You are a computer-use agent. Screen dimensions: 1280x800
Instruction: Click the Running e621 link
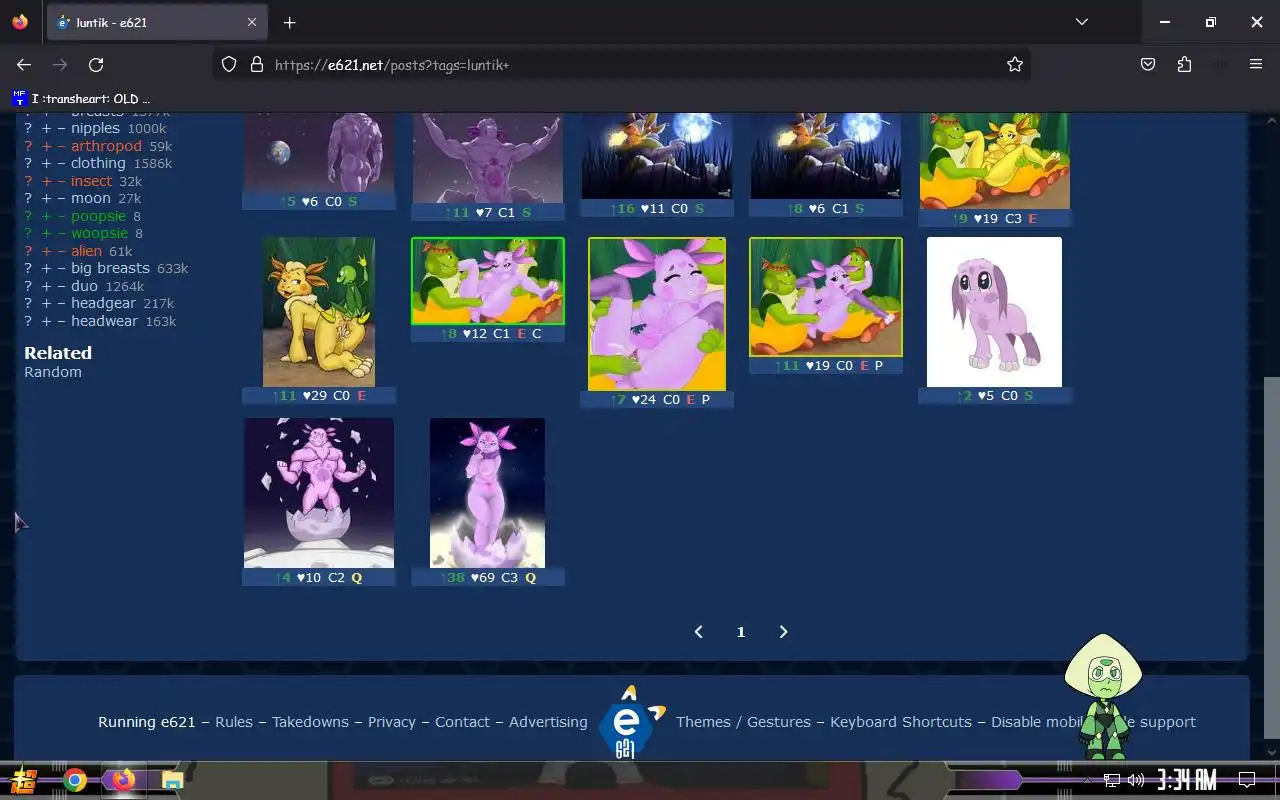[x=147, y=722]
